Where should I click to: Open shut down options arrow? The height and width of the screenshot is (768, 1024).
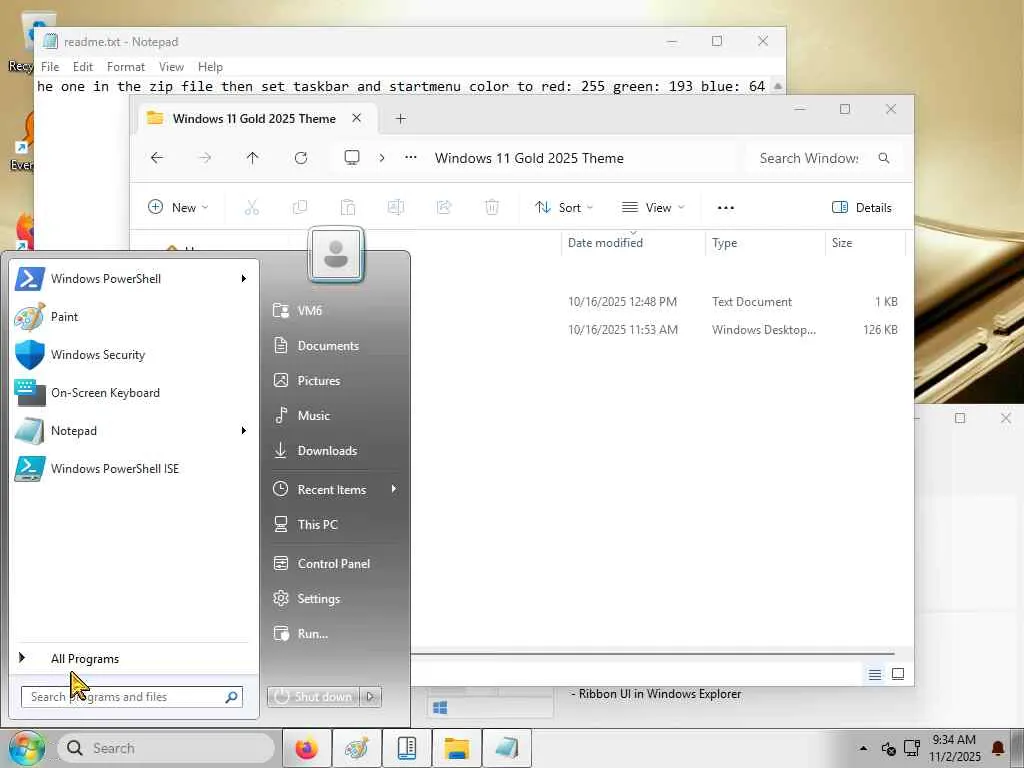(x=370, y=697)
